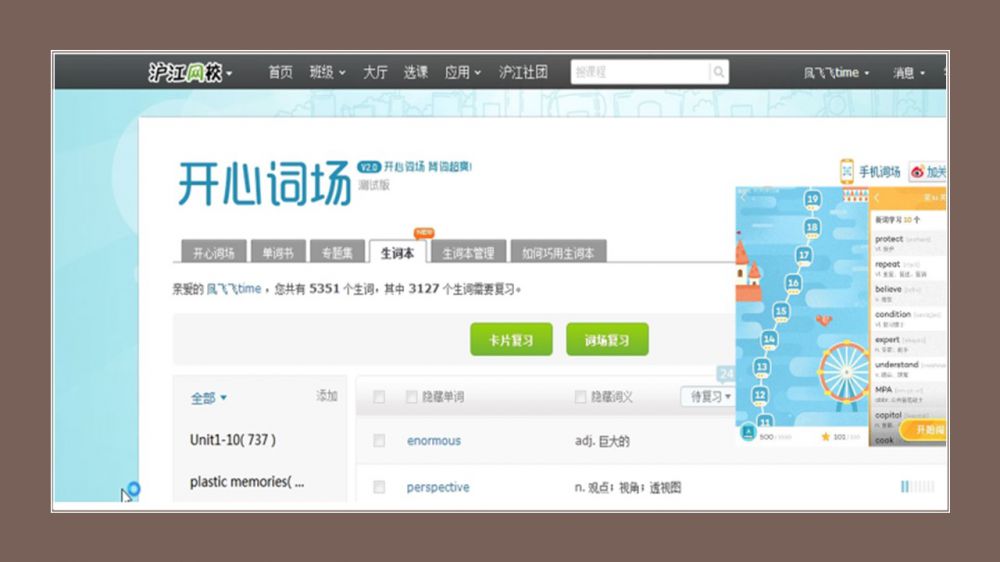Switch to the 生词本管理 tab
Viewport: 1000px width, 562px height.
[x=469, y=253]
